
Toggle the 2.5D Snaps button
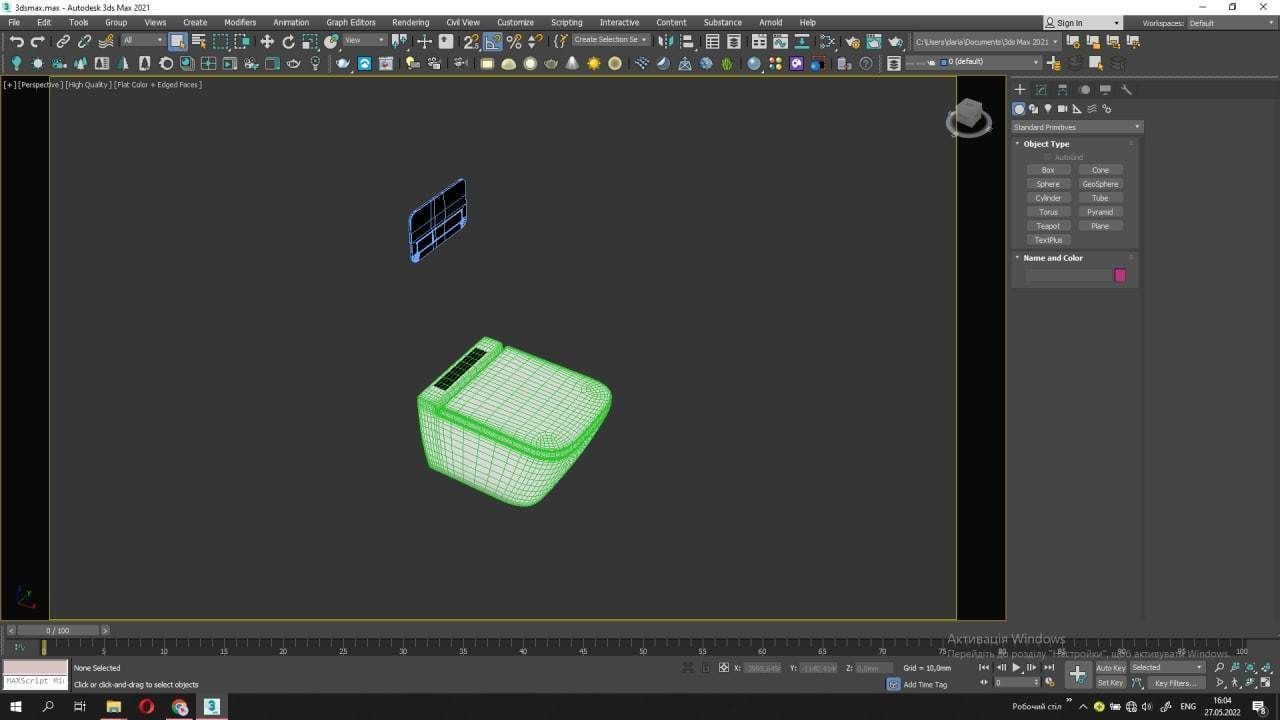(x=471, y=41)
